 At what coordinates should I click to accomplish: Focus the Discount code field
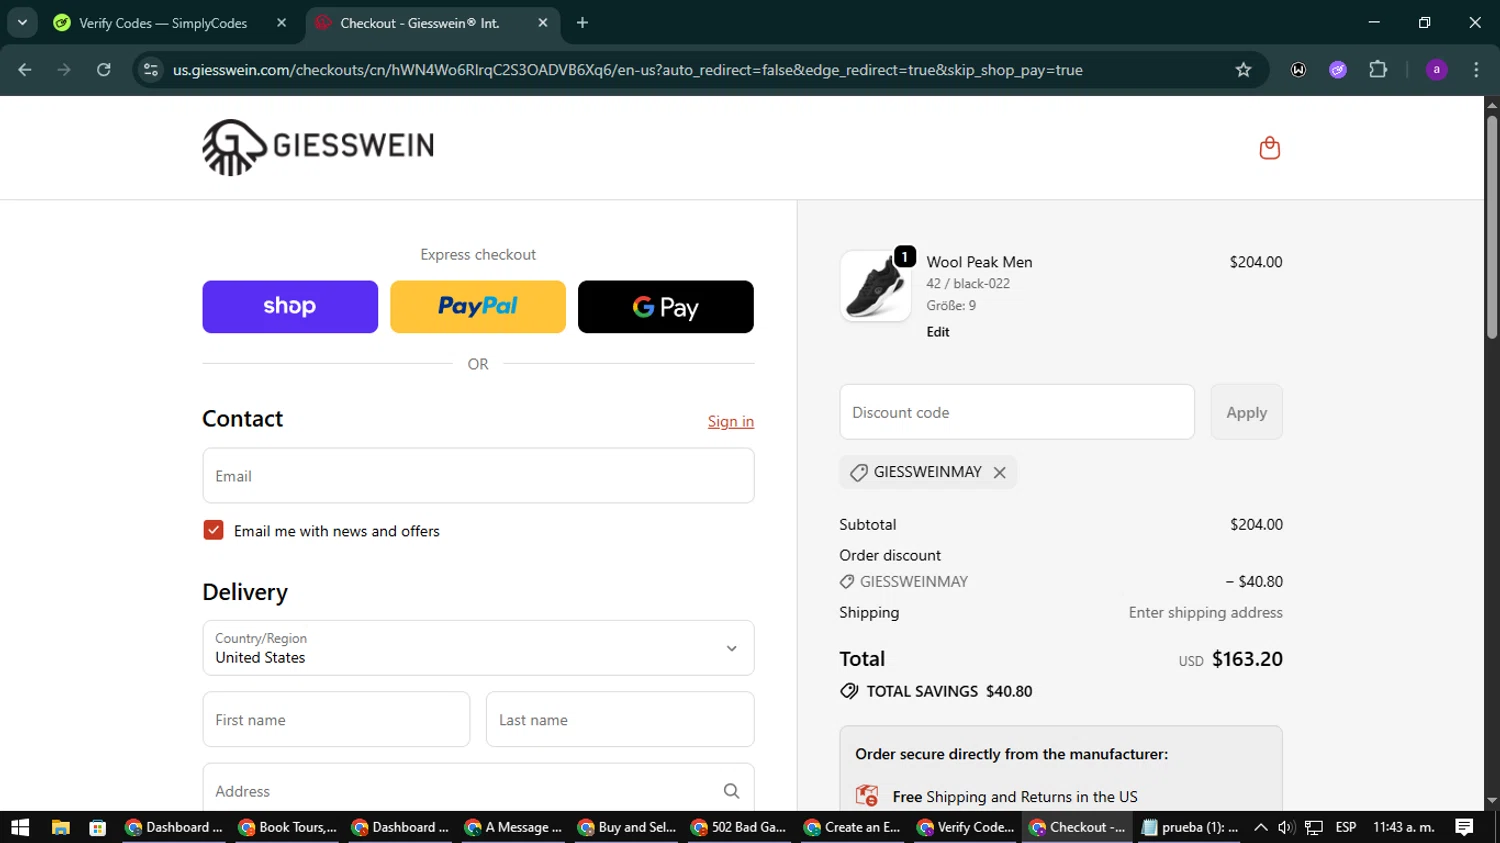coord(1017,412)
